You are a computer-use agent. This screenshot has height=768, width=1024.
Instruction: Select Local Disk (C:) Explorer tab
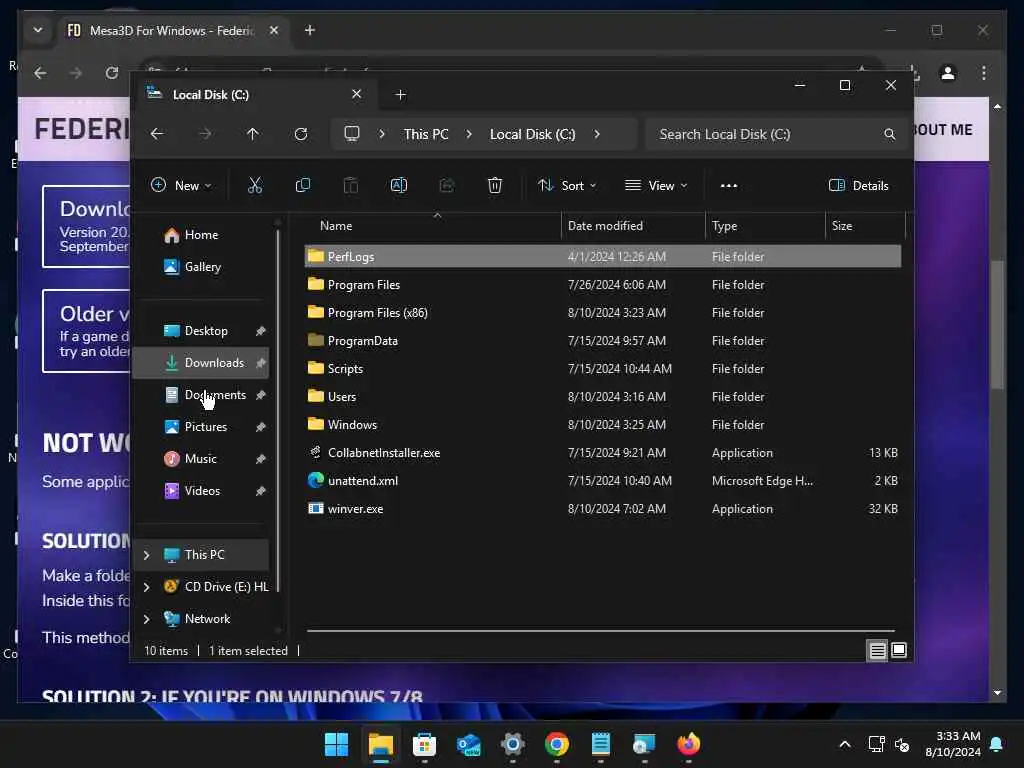(x=255, y=95)
